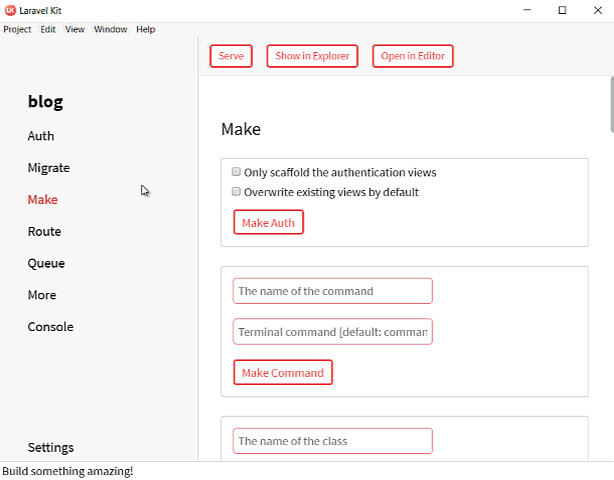Open the Project menu

click(x=17, y=29)
